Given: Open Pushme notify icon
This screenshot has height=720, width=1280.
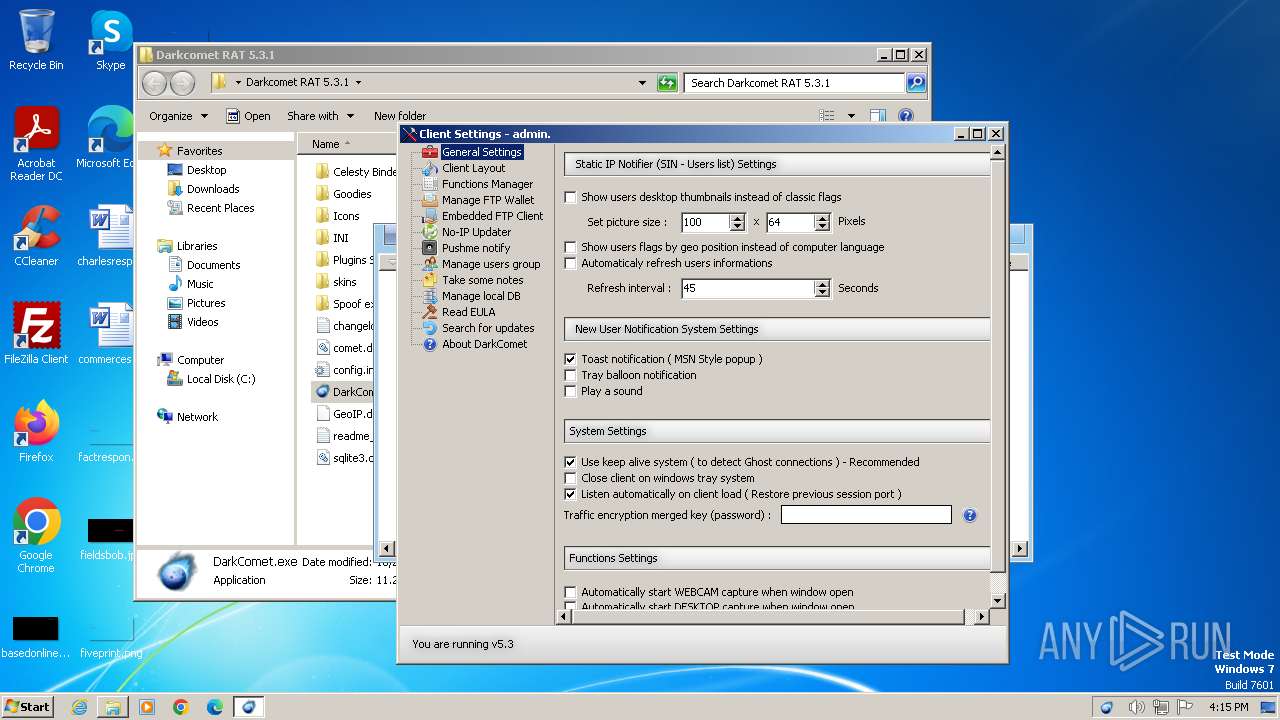Looking at the screenshot, I should (x=430, y=248).
